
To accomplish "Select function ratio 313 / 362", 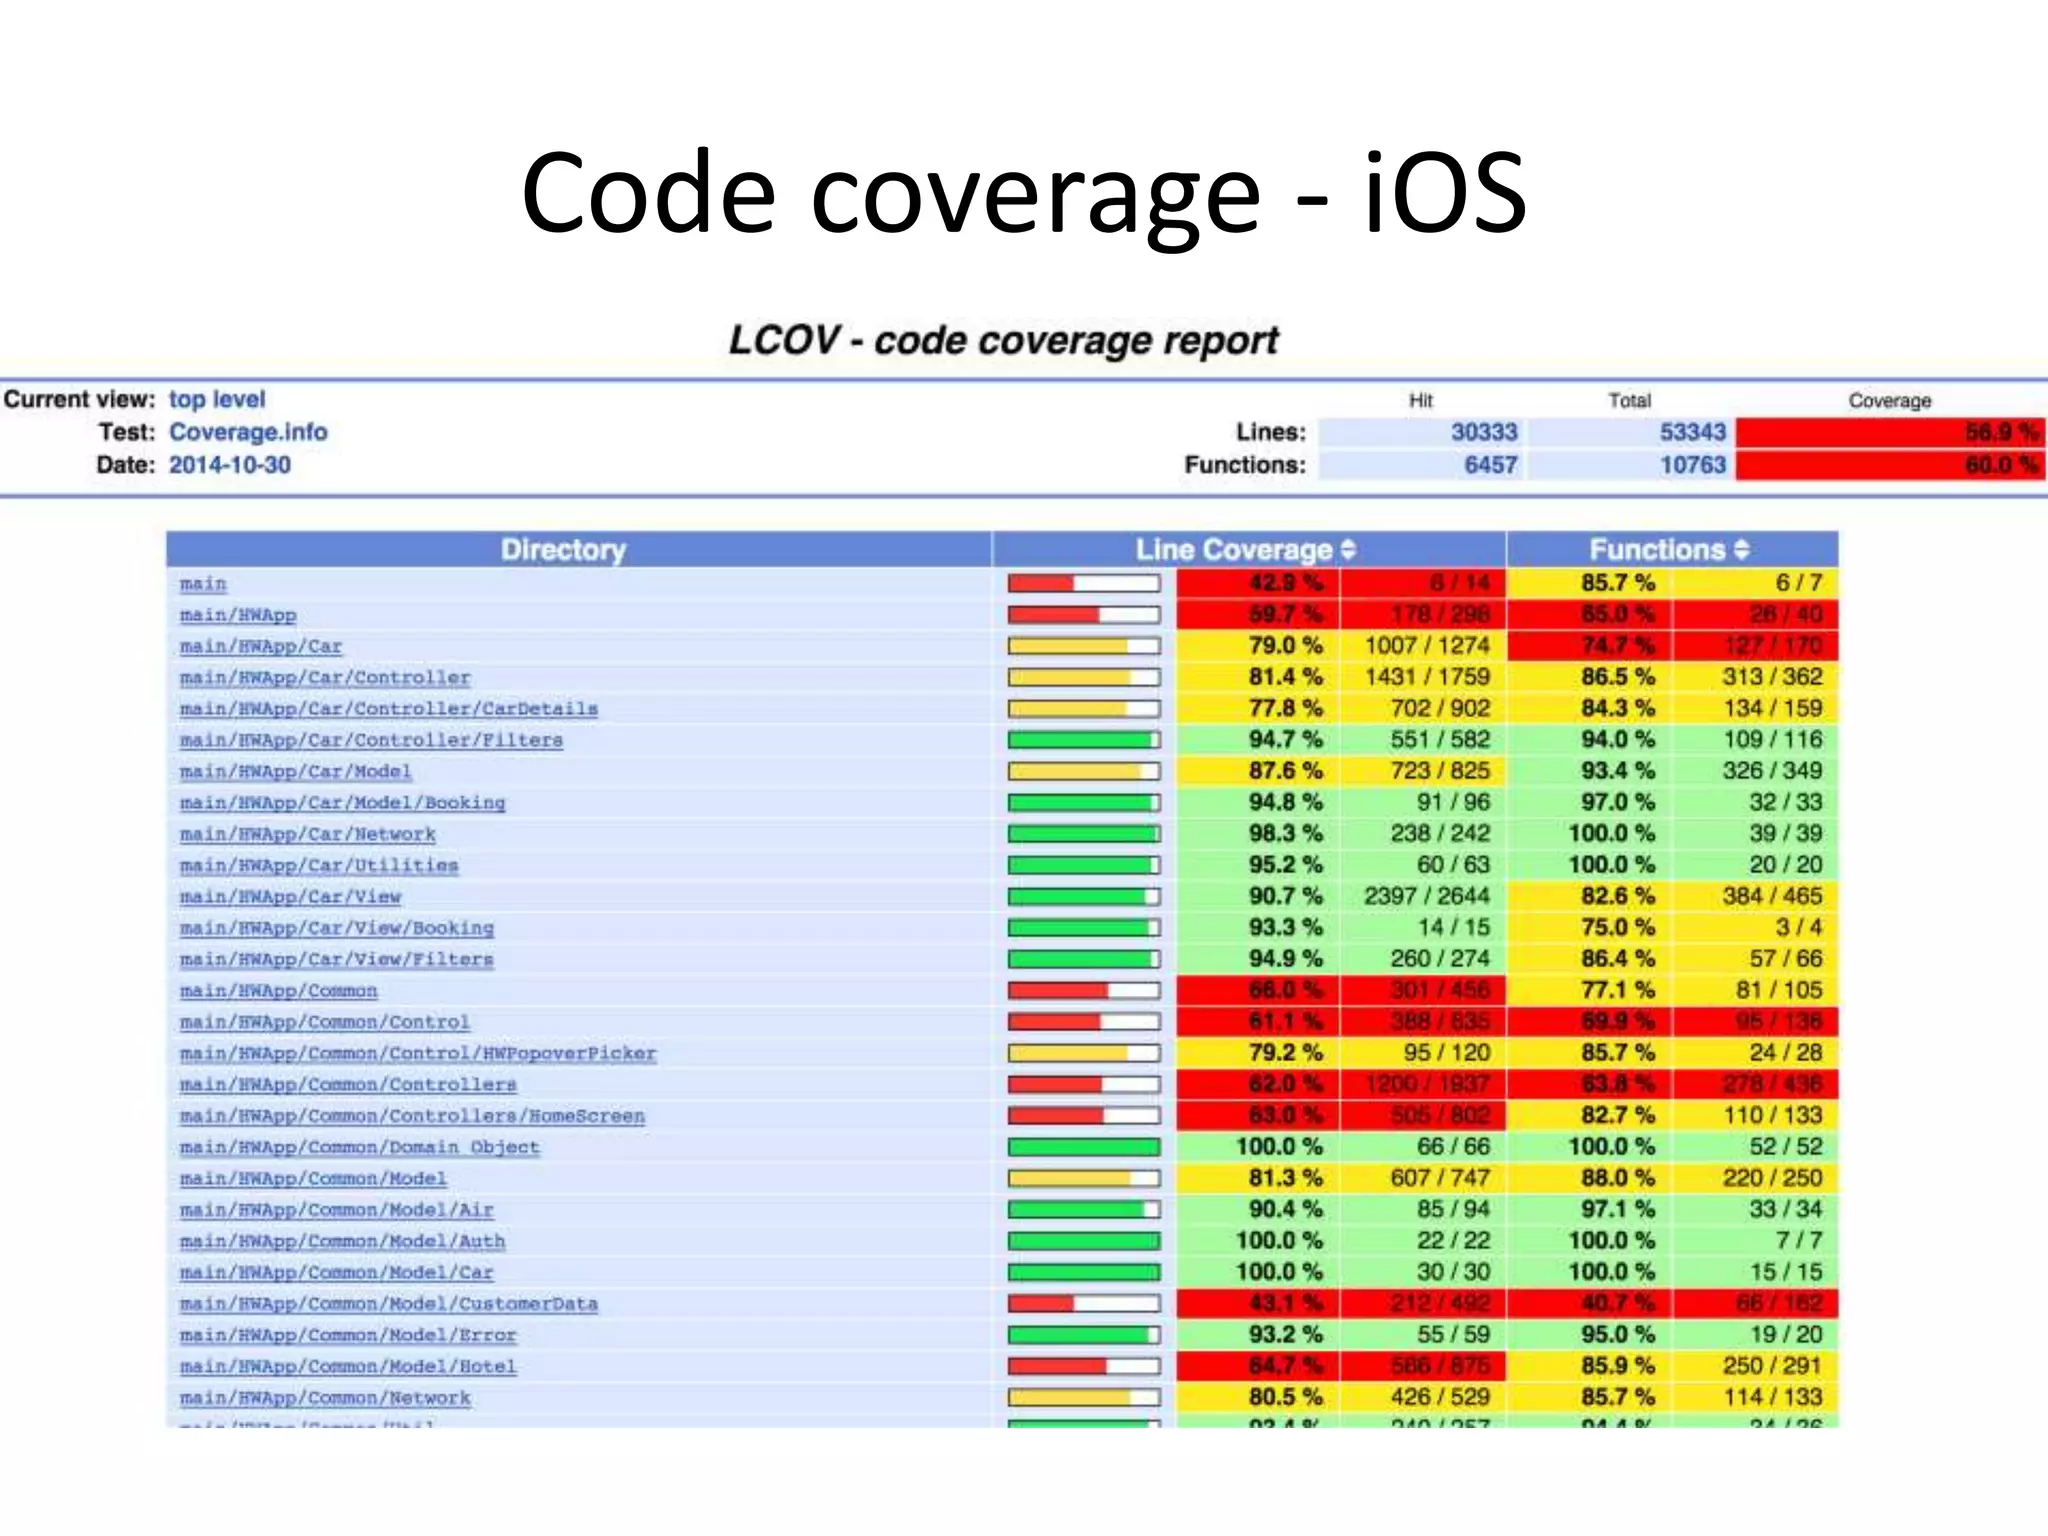I will pos(1772,677).
